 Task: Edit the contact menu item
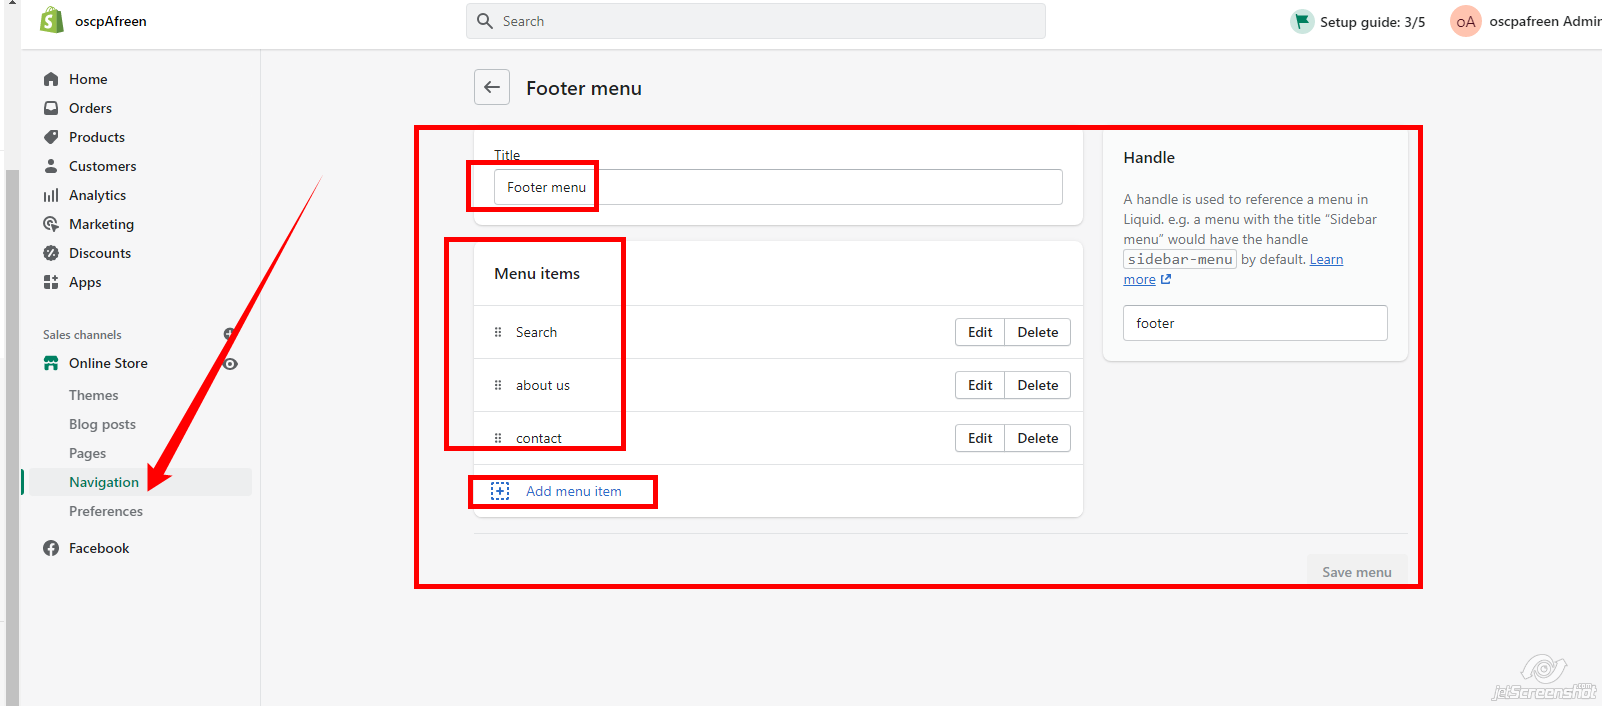click(980, 438)
